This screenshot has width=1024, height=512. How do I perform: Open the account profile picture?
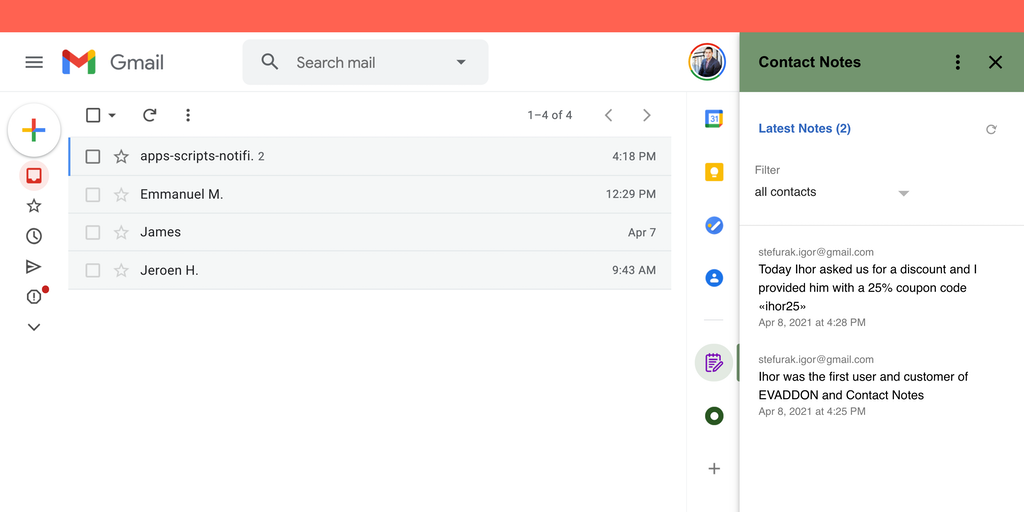click(x=707, y=62)
